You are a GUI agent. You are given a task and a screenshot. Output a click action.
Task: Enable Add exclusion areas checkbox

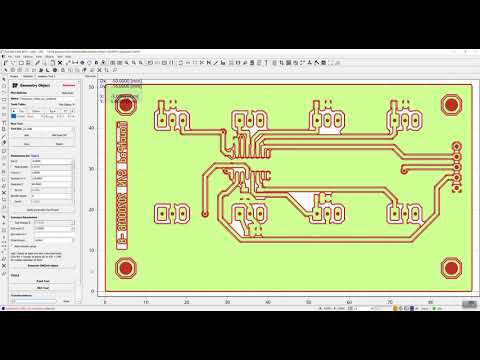[x=13, y=246]
